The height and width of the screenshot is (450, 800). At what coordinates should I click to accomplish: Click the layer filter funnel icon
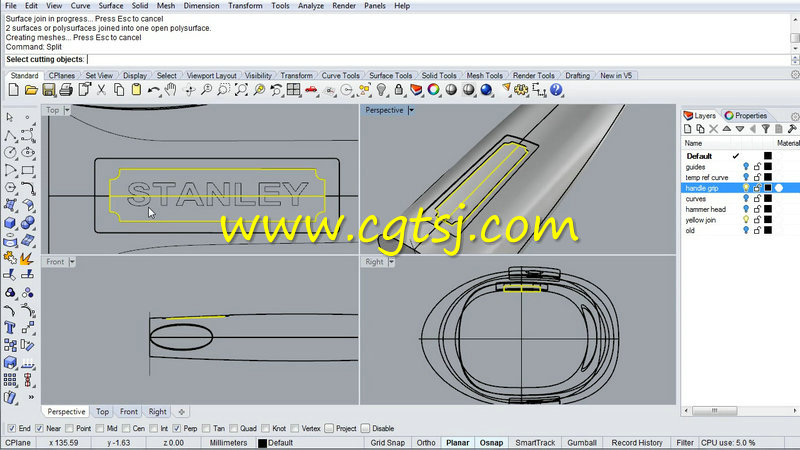[766, 129]
